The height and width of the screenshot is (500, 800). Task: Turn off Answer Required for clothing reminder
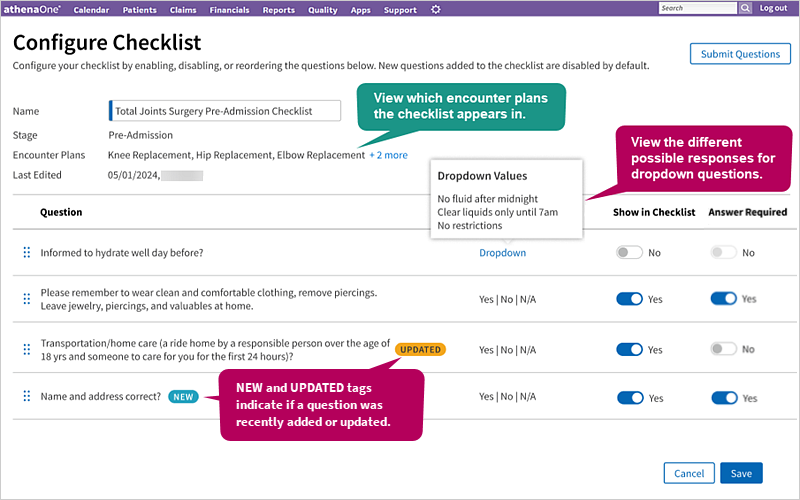[x=723, y=298]
